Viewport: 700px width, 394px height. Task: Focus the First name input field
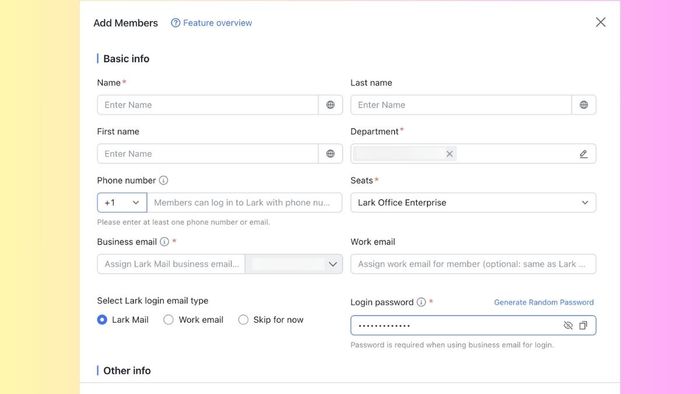(208, 153)
